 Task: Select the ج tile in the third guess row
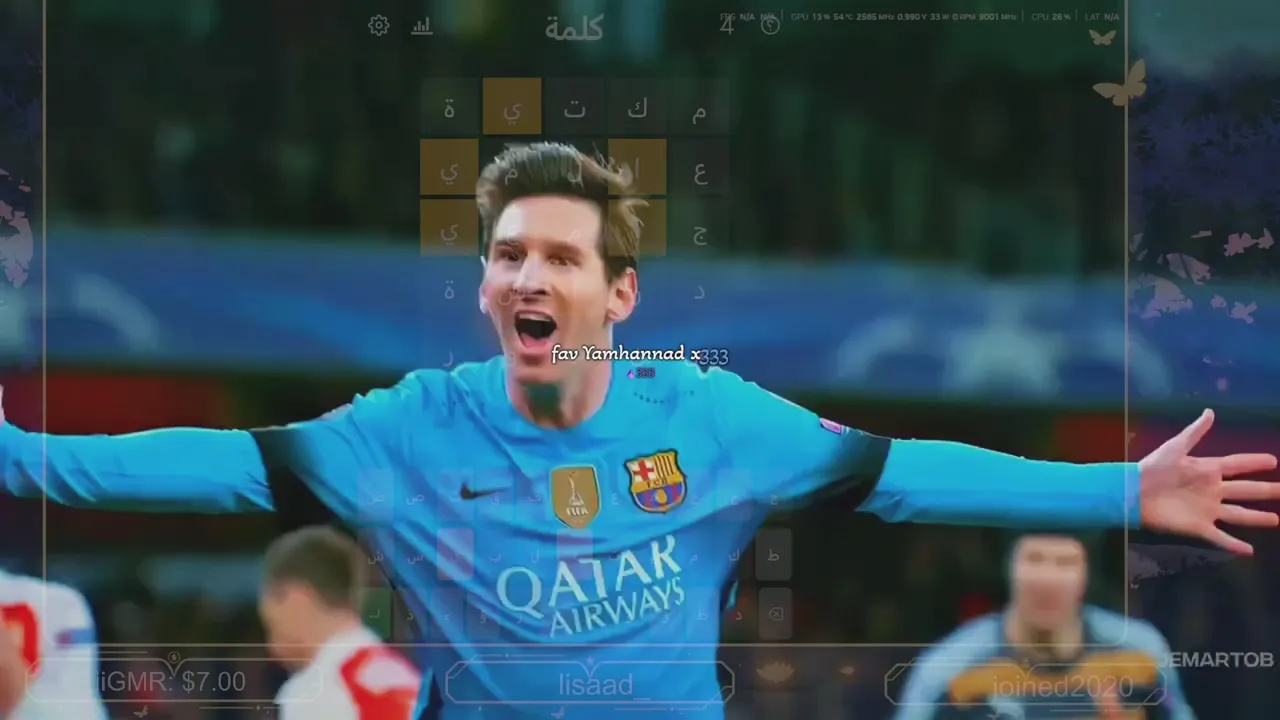pos(699,227)
